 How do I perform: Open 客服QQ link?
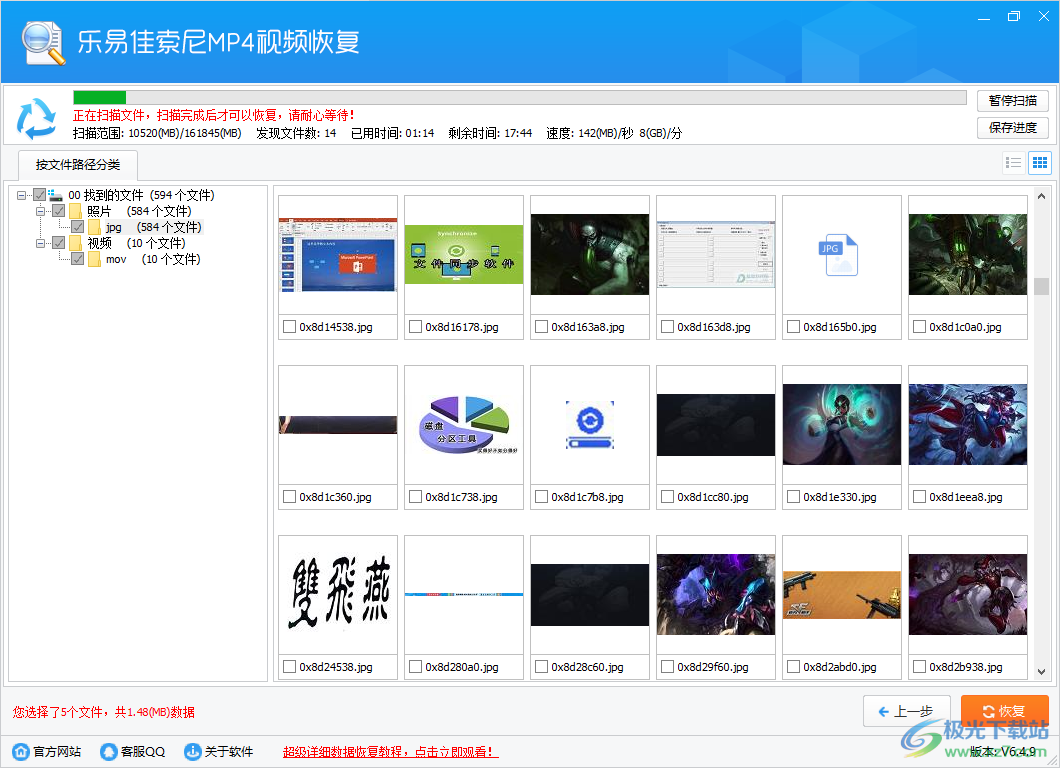point(143,752)
